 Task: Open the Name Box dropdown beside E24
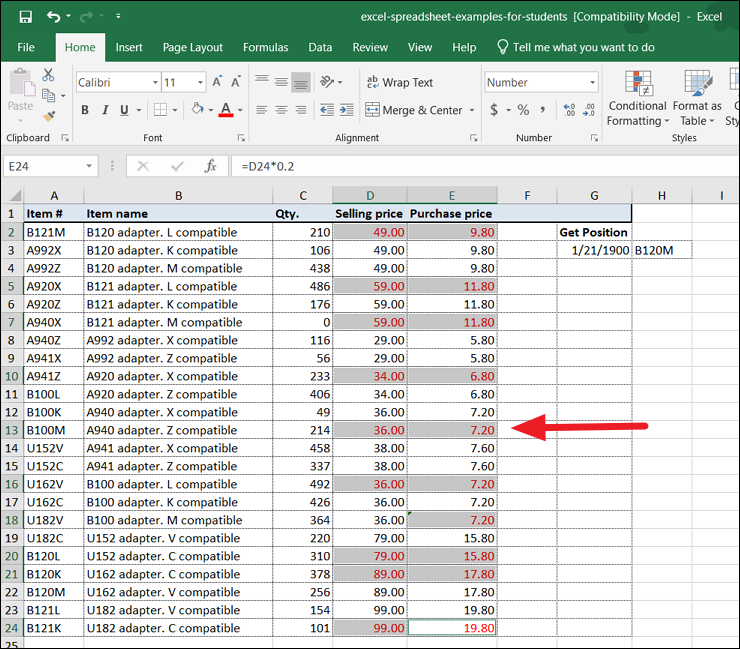(x=90, y=166)
